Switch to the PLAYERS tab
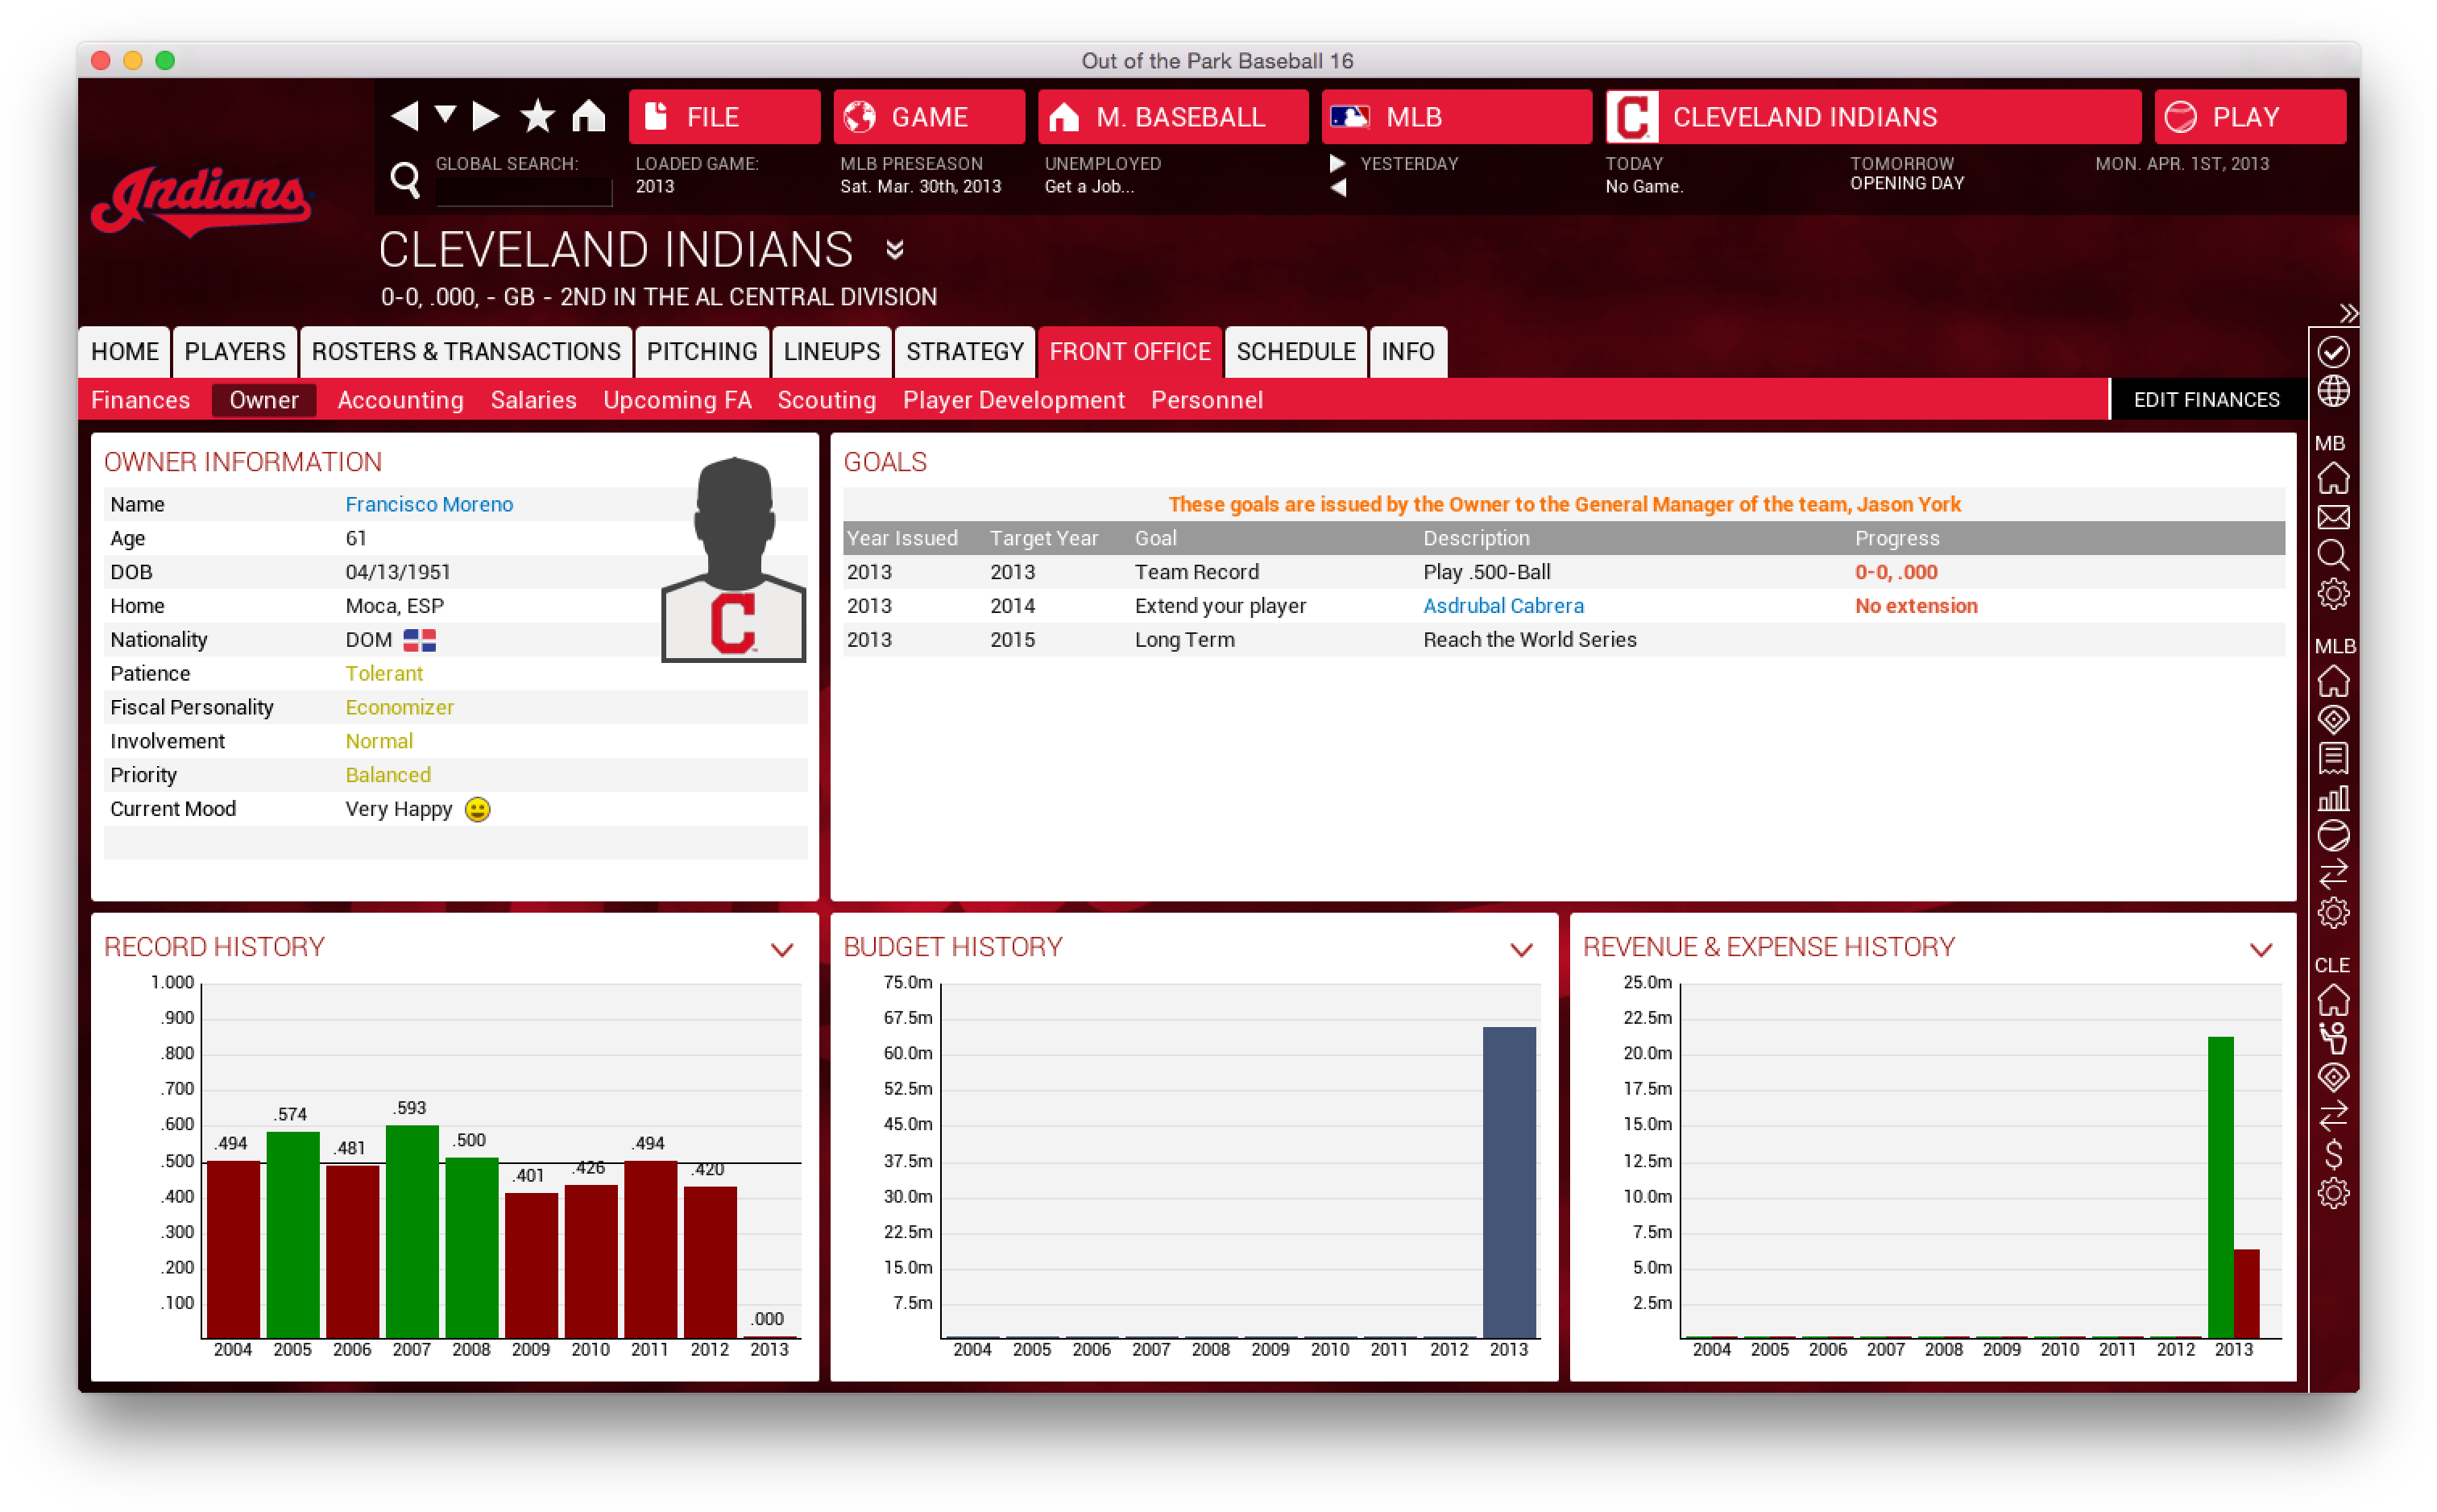This screenshot has width=2437, height=1512. tap(235, 352)
